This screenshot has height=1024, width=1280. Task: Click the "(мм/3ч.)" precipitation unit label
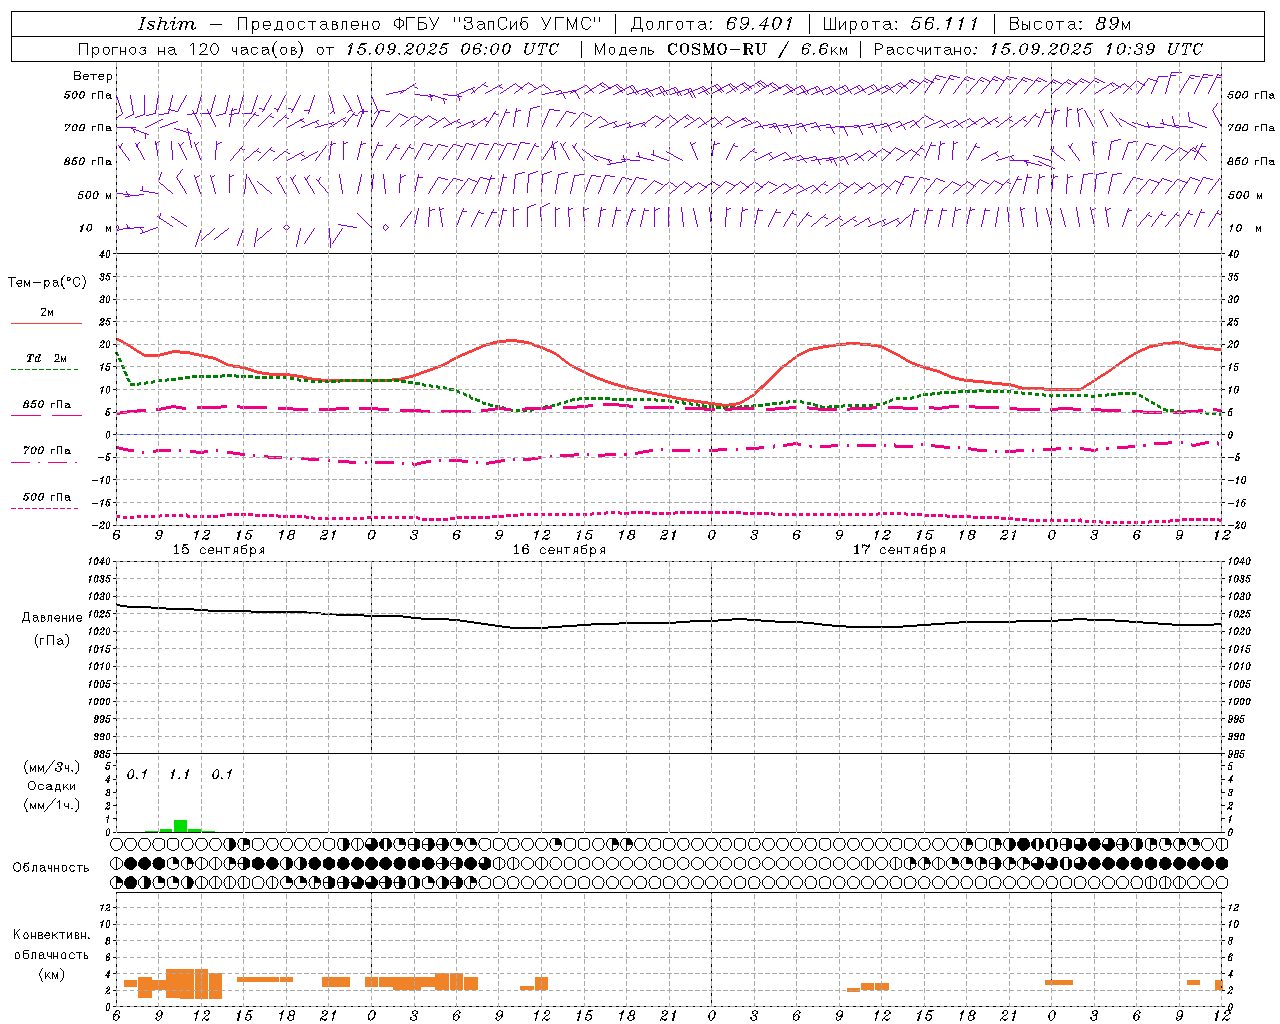pos(52,767)
